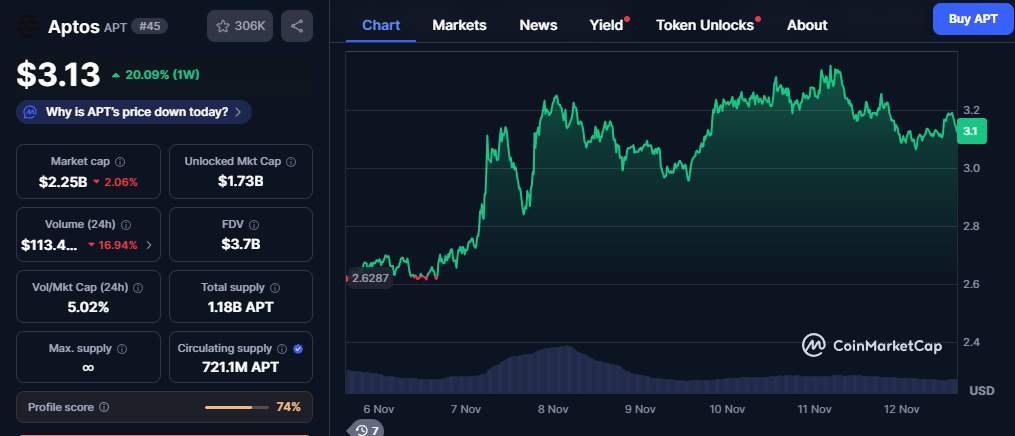Click the Volume (24h) info icon

pyautogui.click(x=126, y=224)
